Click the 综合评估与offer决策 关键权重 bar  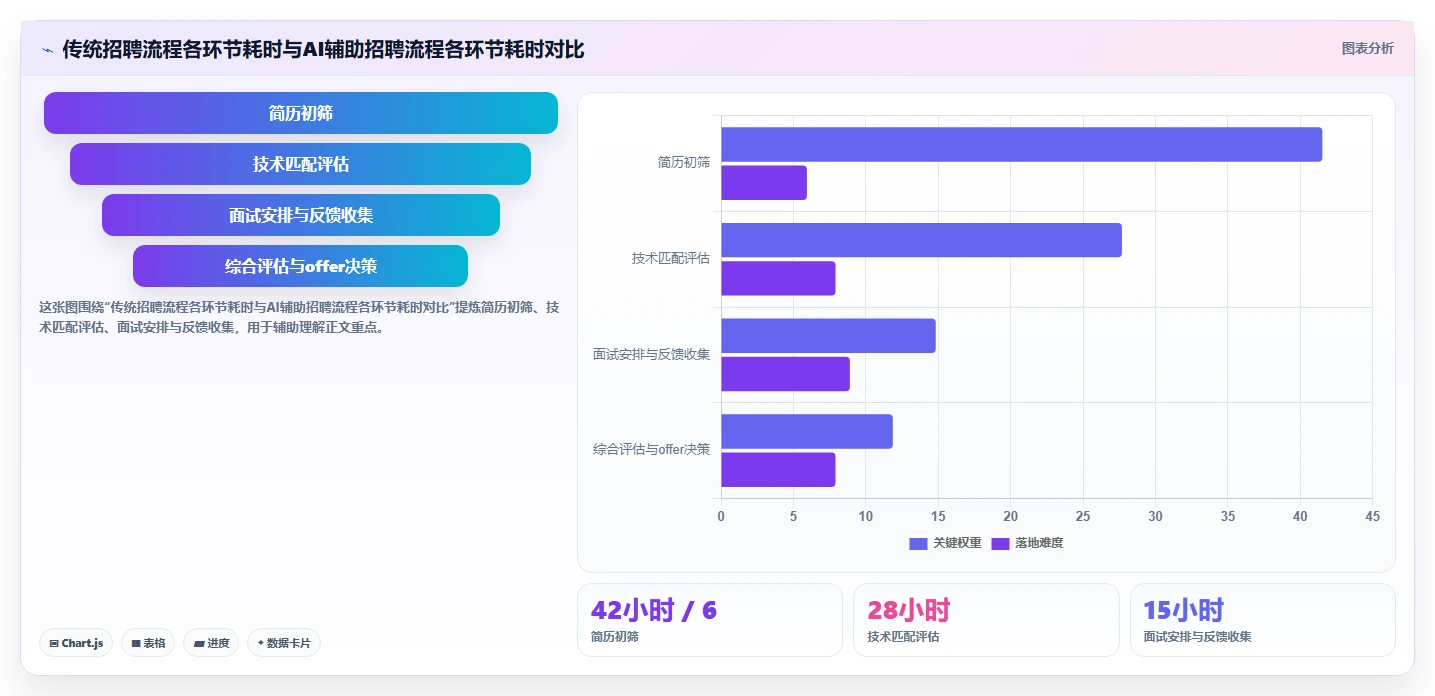click(x=807, y=431)
